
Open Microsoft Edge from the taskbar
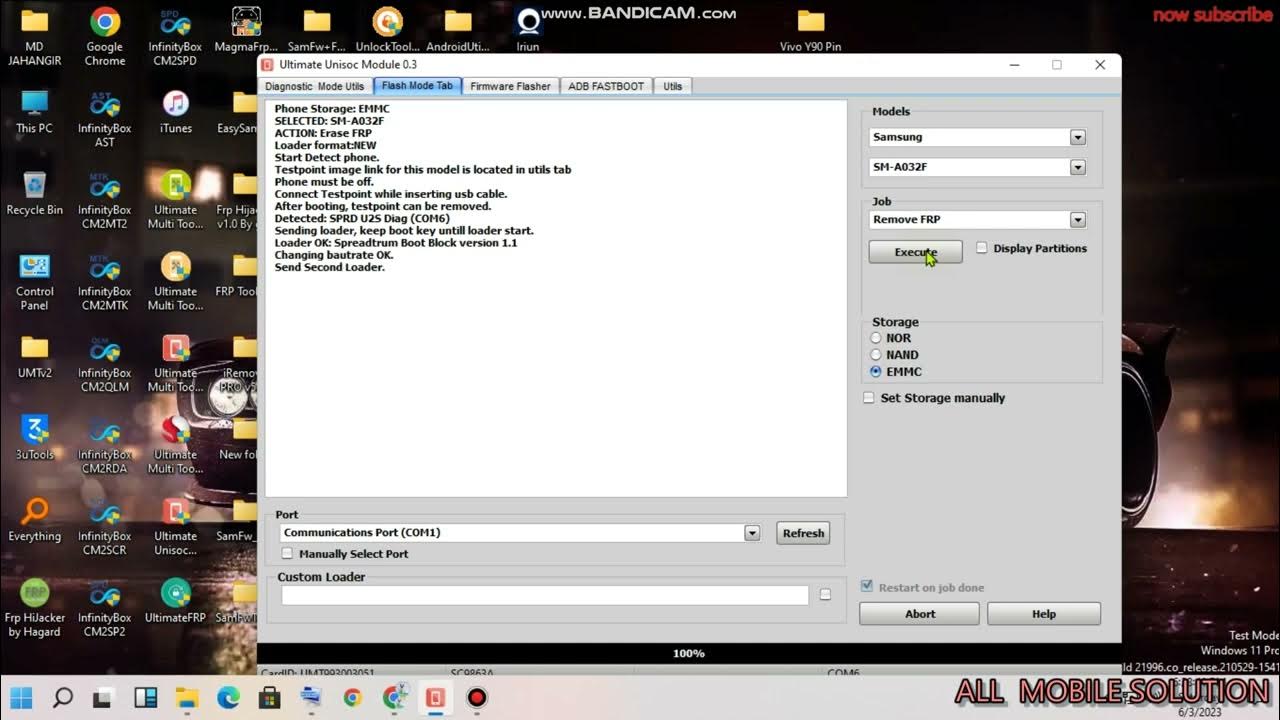229,697
